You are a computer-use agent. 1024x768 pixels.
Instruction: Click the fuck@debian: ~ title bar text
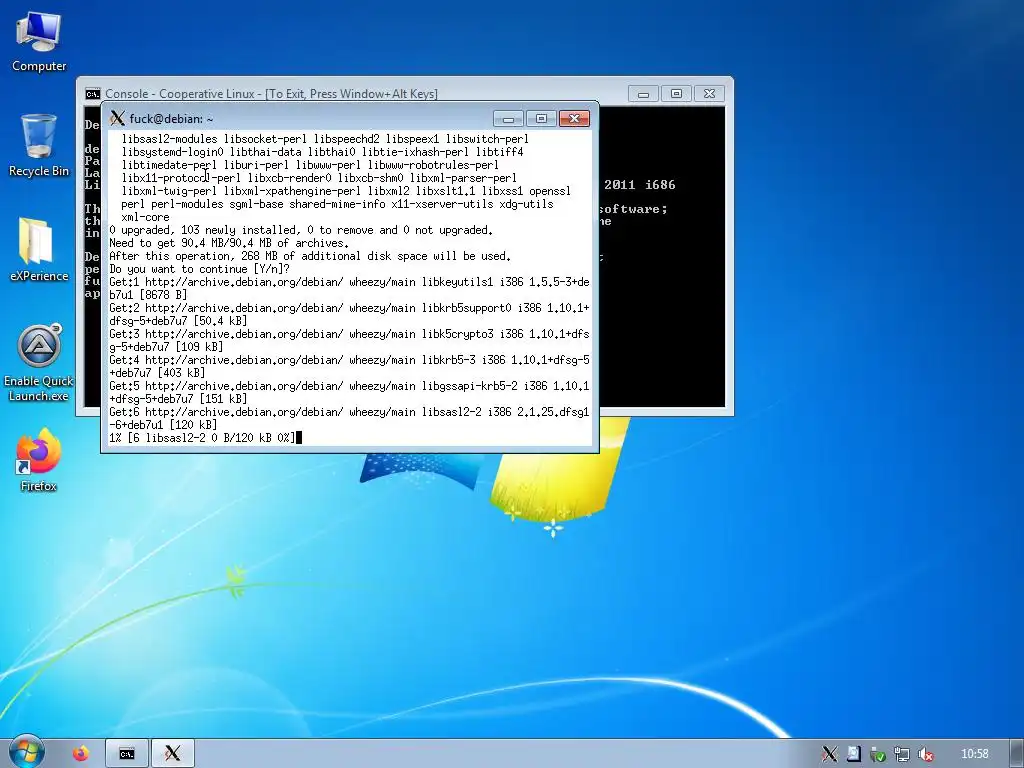tap(171, 119)
